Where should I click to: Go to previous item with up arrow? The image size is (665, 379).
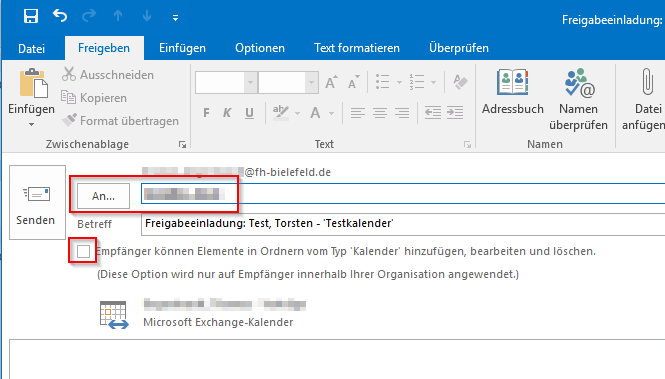click(118, 16)
